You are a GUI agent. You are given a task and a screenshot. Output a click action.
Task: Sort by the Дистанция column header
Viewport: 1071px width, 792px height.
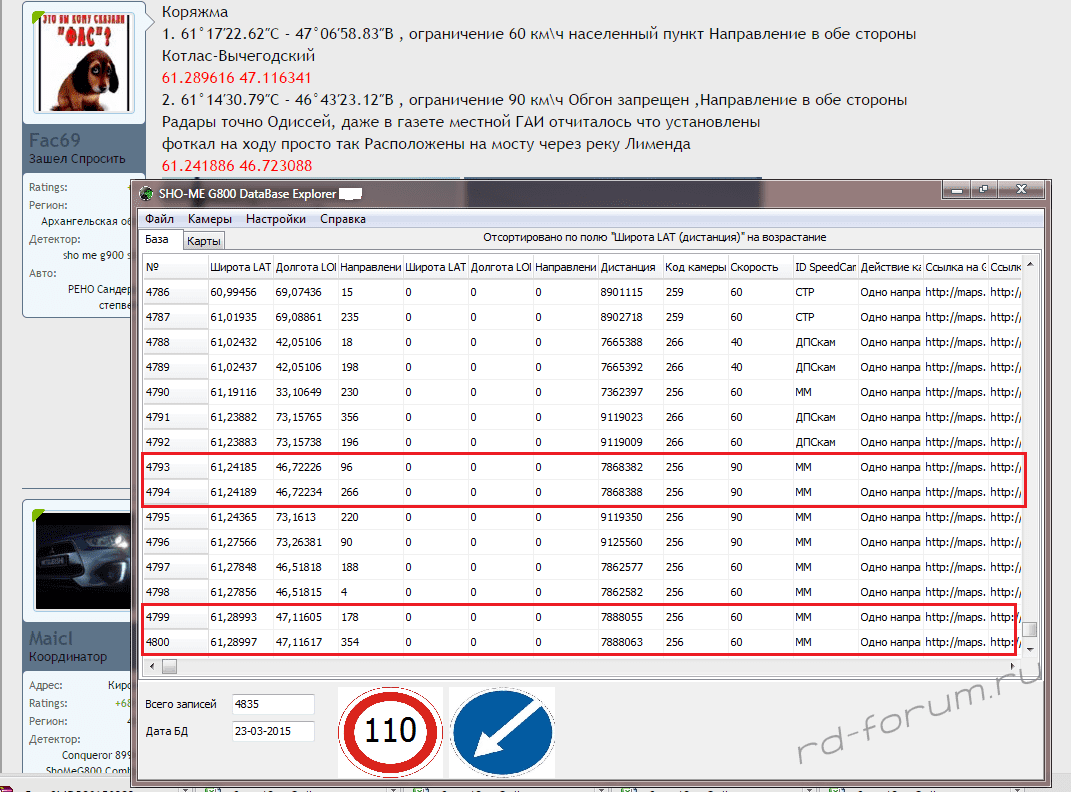(x=628, y=267)
